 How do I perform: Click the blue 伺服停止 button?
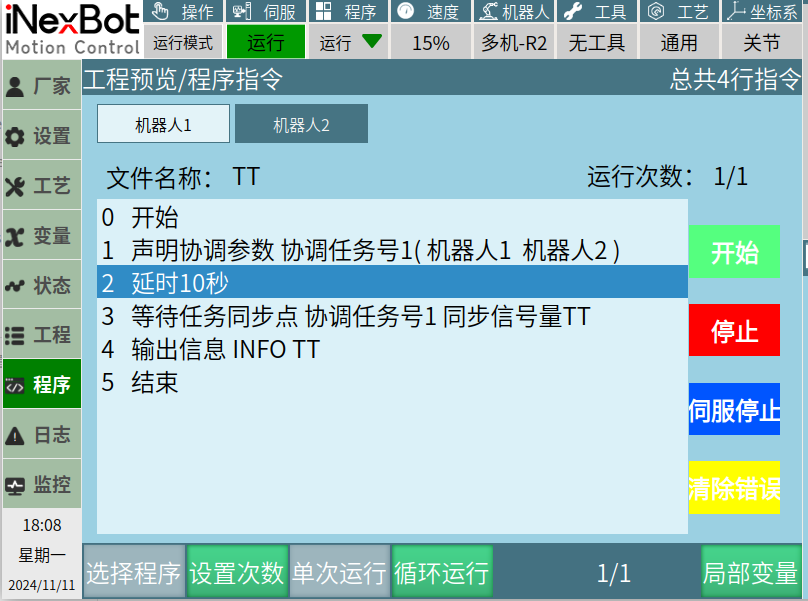[734, 410]
